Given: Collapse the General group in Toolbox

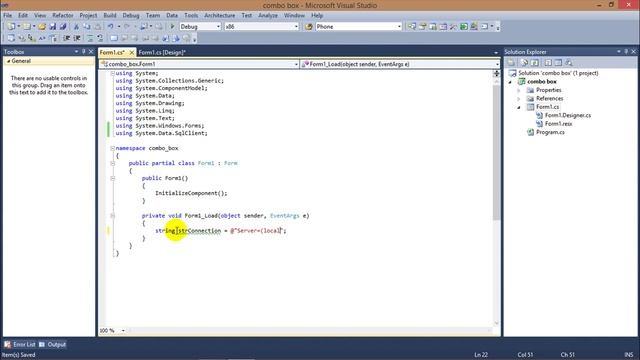Looking at the screenshot, I should (9, 61).
